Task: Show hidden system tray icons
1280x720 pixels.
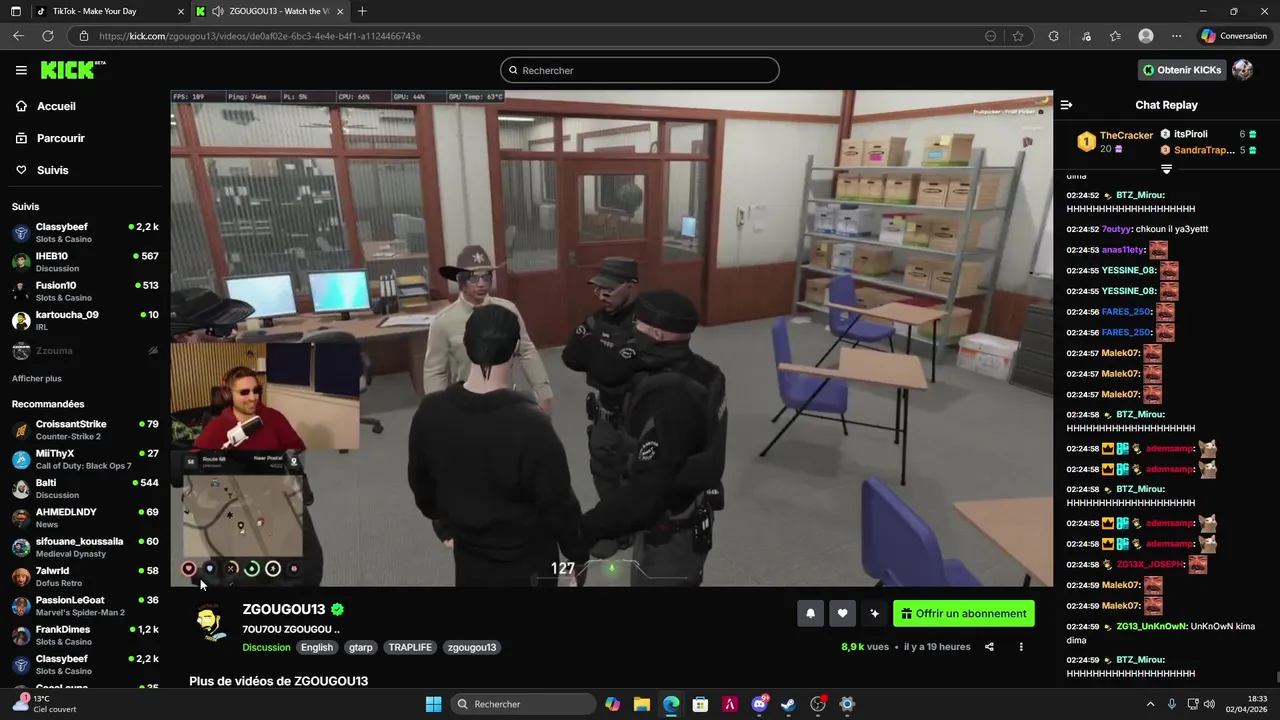Action: [1150, 704]
